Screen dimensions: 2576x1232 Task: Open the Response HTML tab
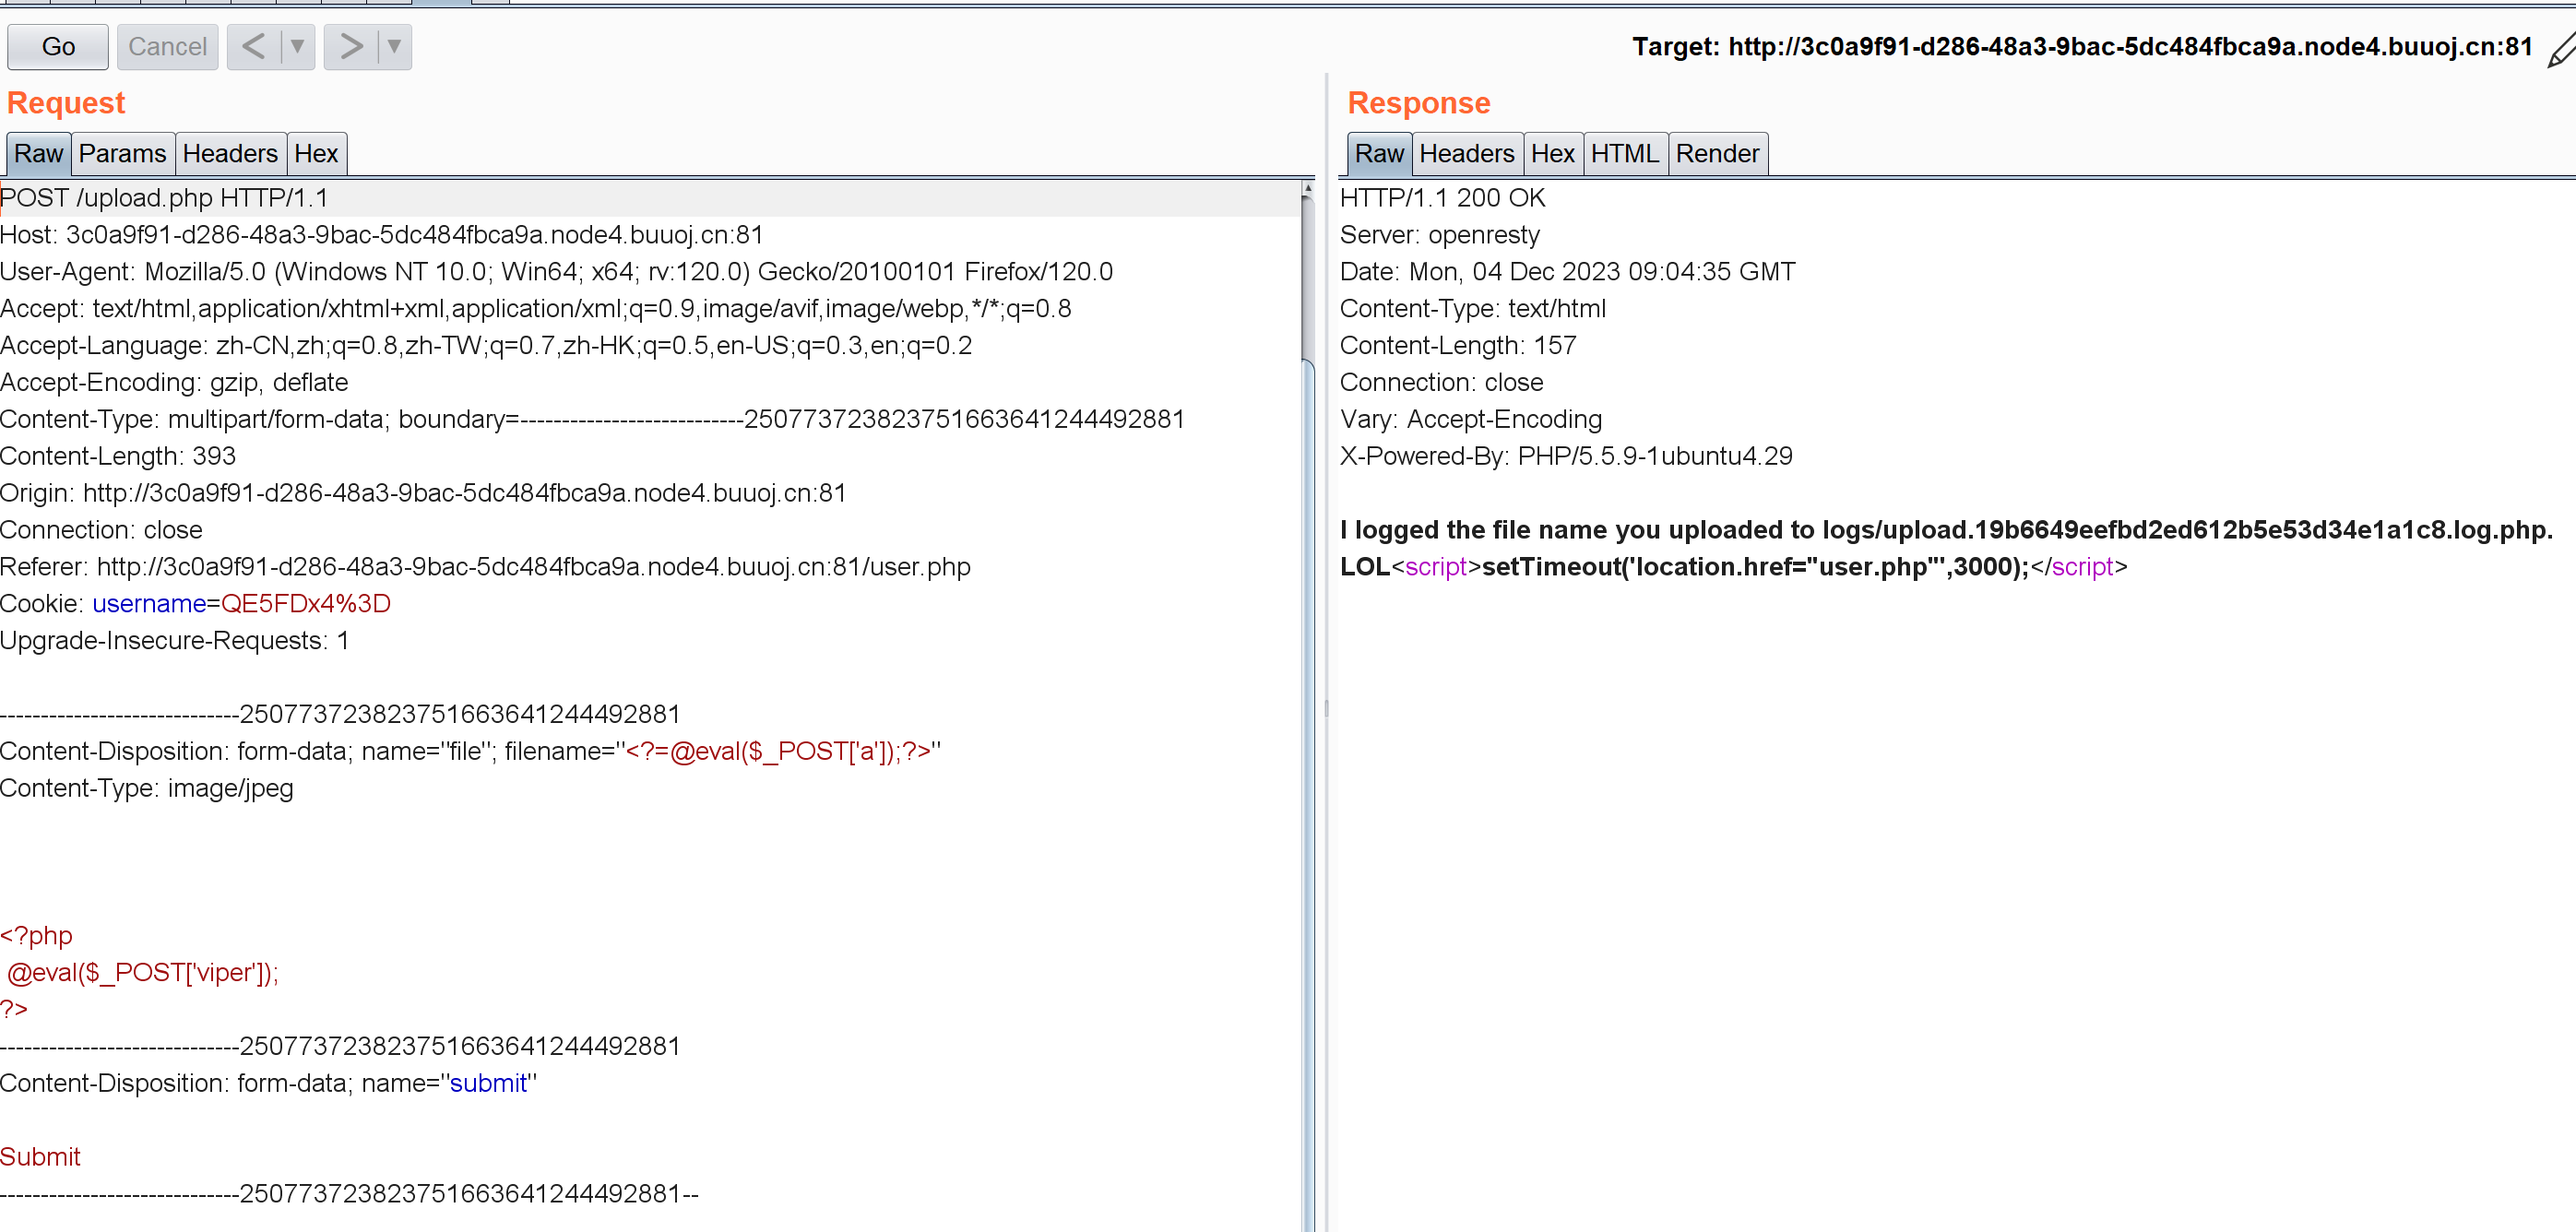[1625, 153]
